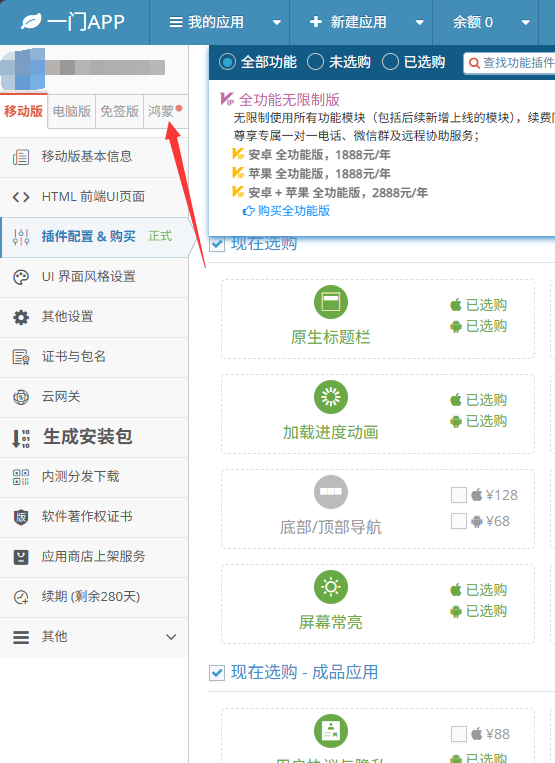The height and width of the screenshot is (763, 555).
Task: Switch to the 电脑版 tab
Action: pyautogui.click(x=72, y=111)
